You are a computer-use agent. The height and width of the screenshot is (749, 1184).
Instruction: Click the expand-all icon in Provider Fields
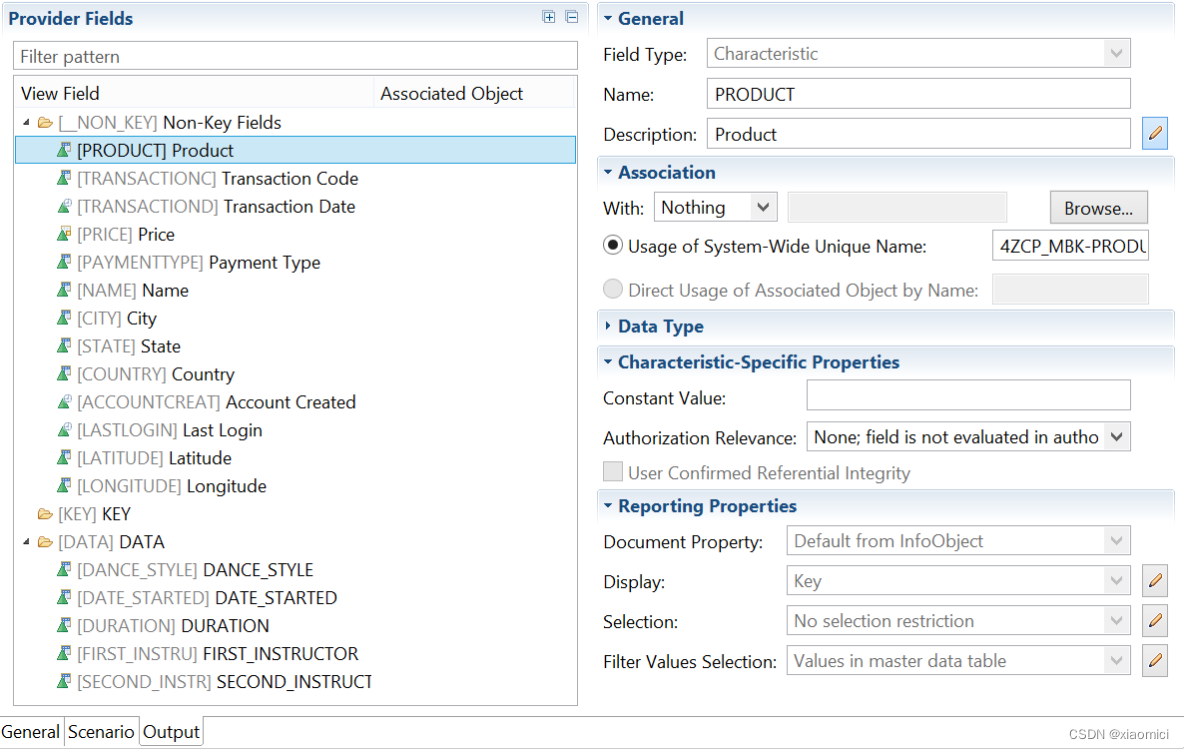(548, 17)
